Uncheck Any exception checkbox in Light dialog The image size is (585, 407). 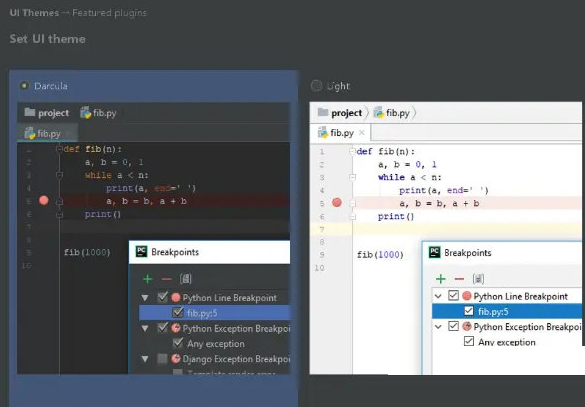469,341
